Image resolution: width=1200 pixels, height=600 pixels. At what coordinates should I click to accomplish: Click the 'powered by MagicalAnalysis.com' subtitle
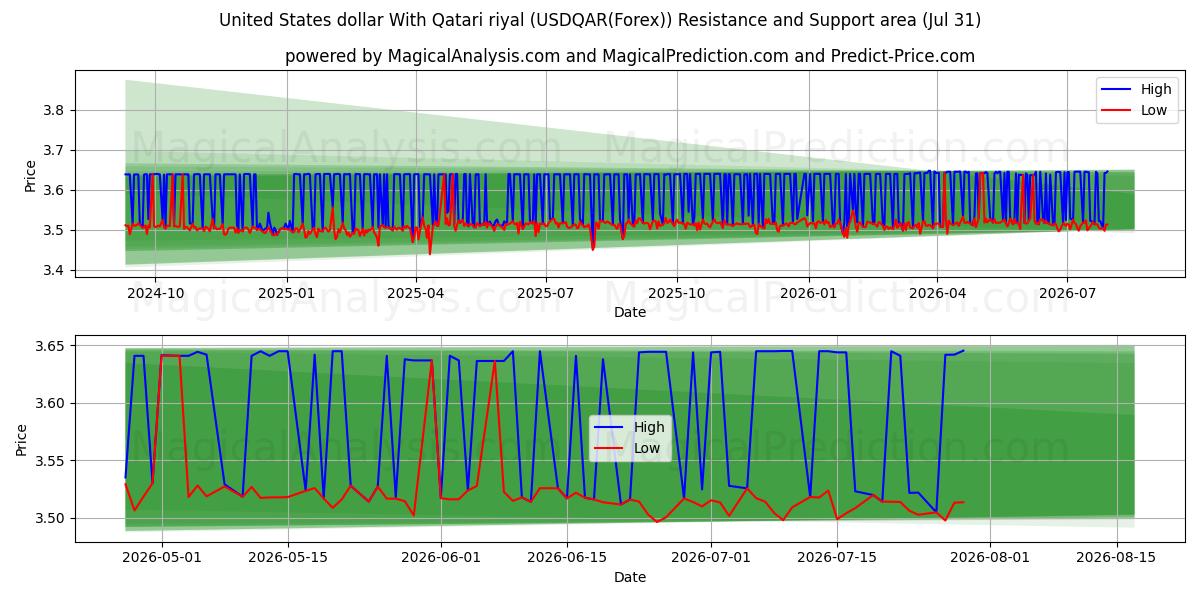[x=630, y=56]
